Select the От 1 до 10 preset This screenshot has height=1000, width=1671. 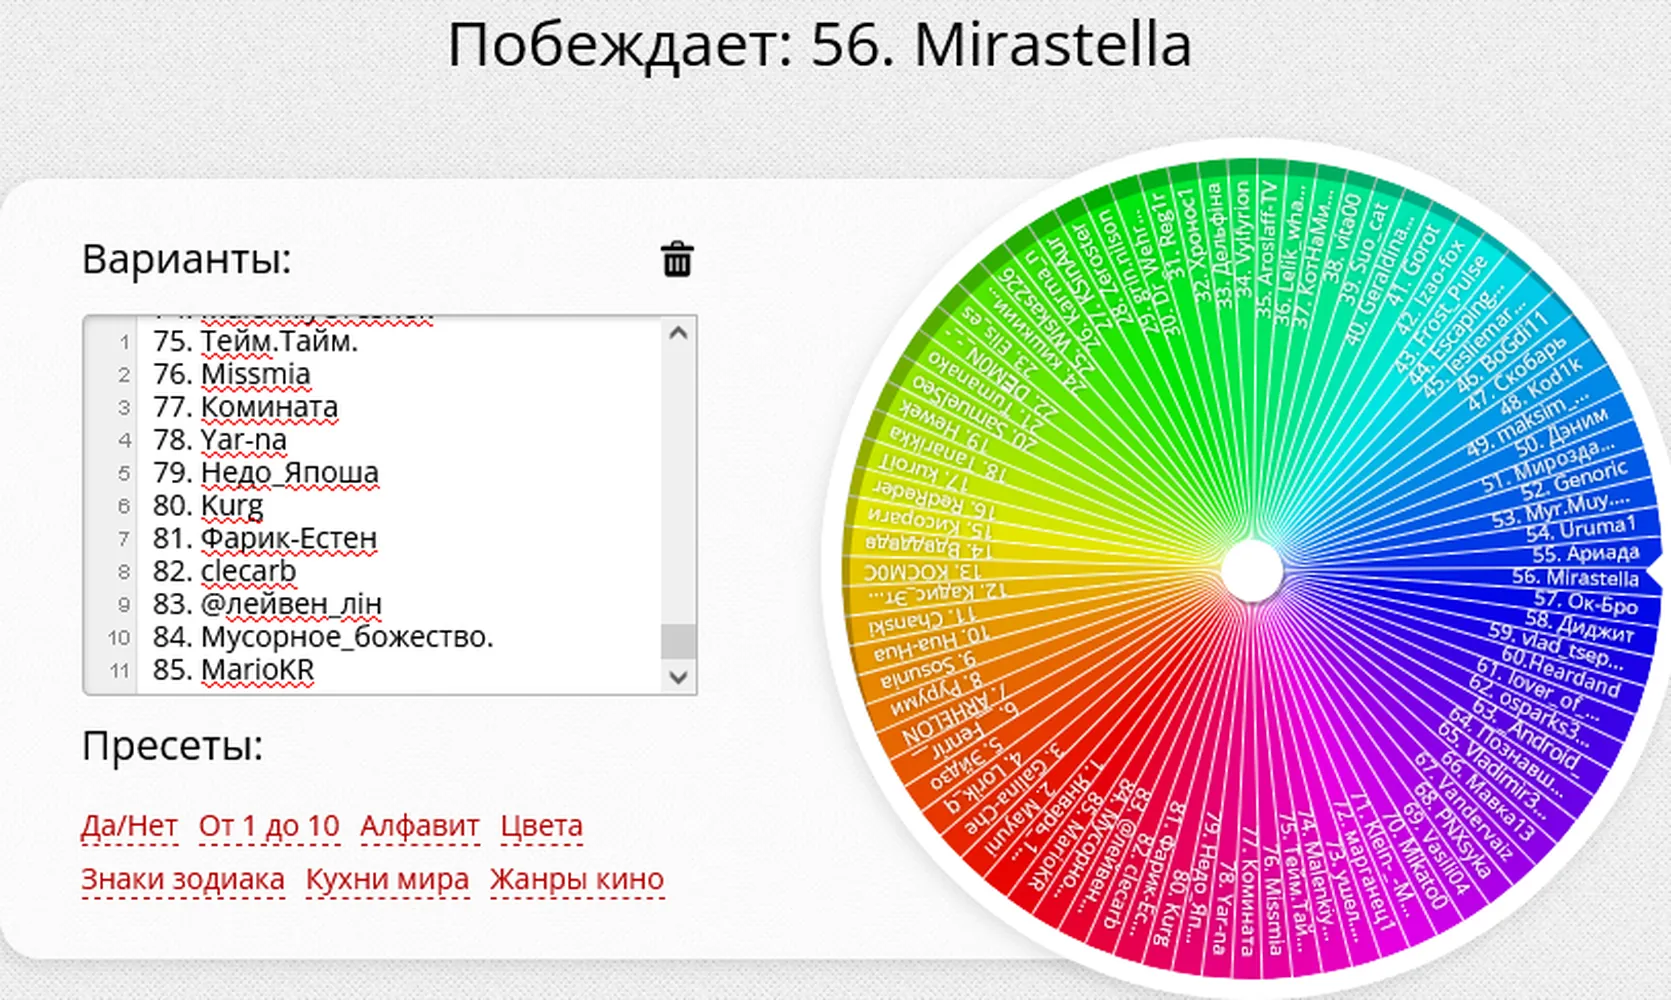269,826
